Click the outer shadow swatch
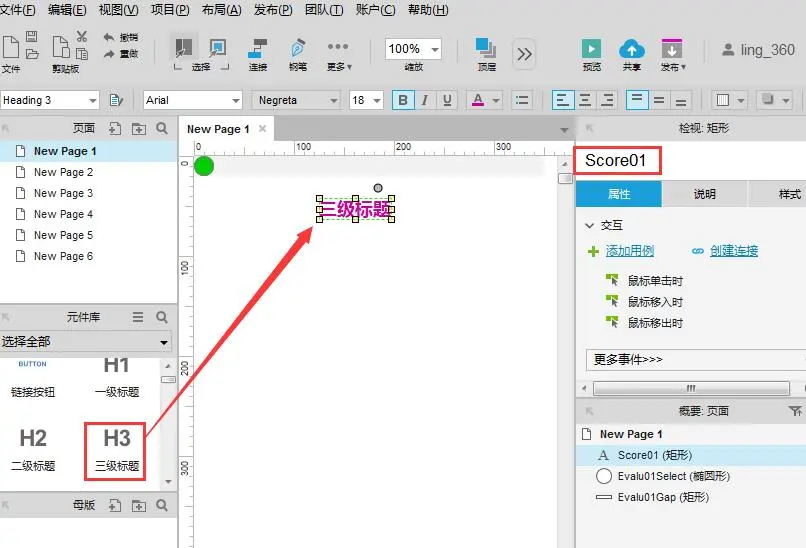806x548 pixels. click(x=767, y=100)
